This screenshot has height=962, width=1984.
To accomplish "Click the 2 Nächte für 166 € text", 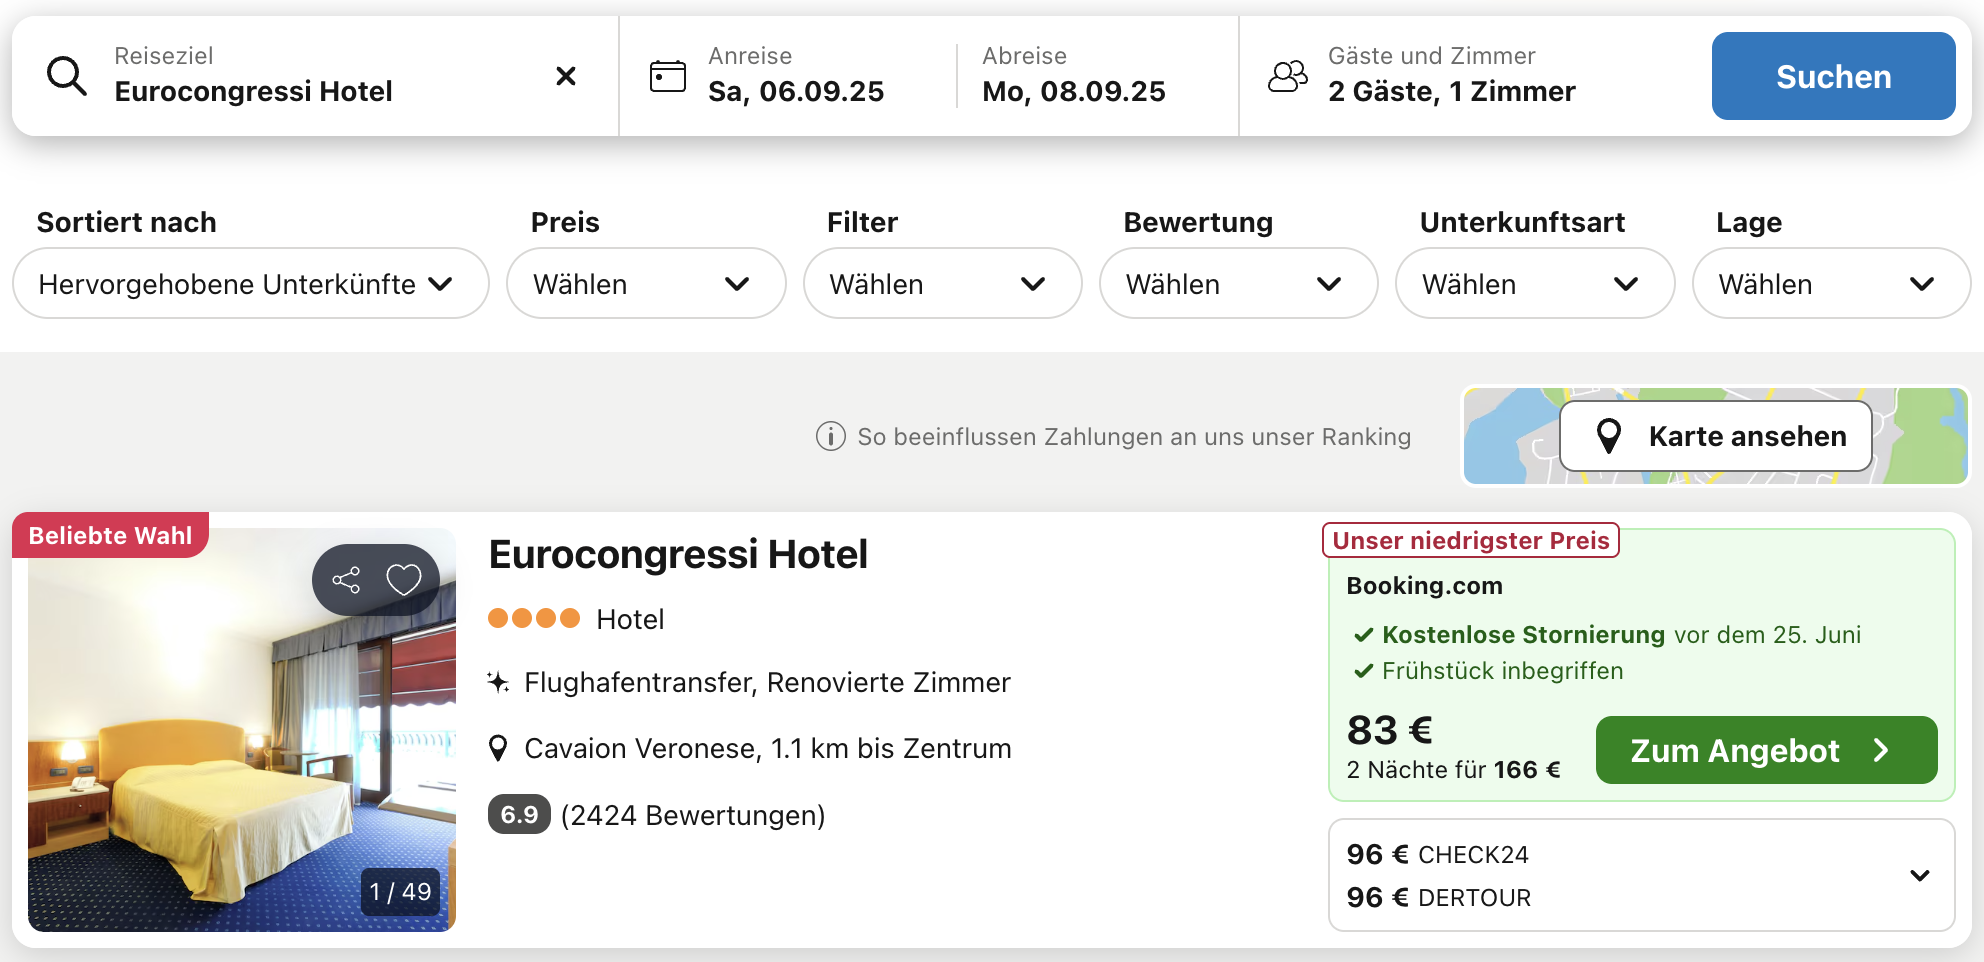I will (x=1453, y=770).
